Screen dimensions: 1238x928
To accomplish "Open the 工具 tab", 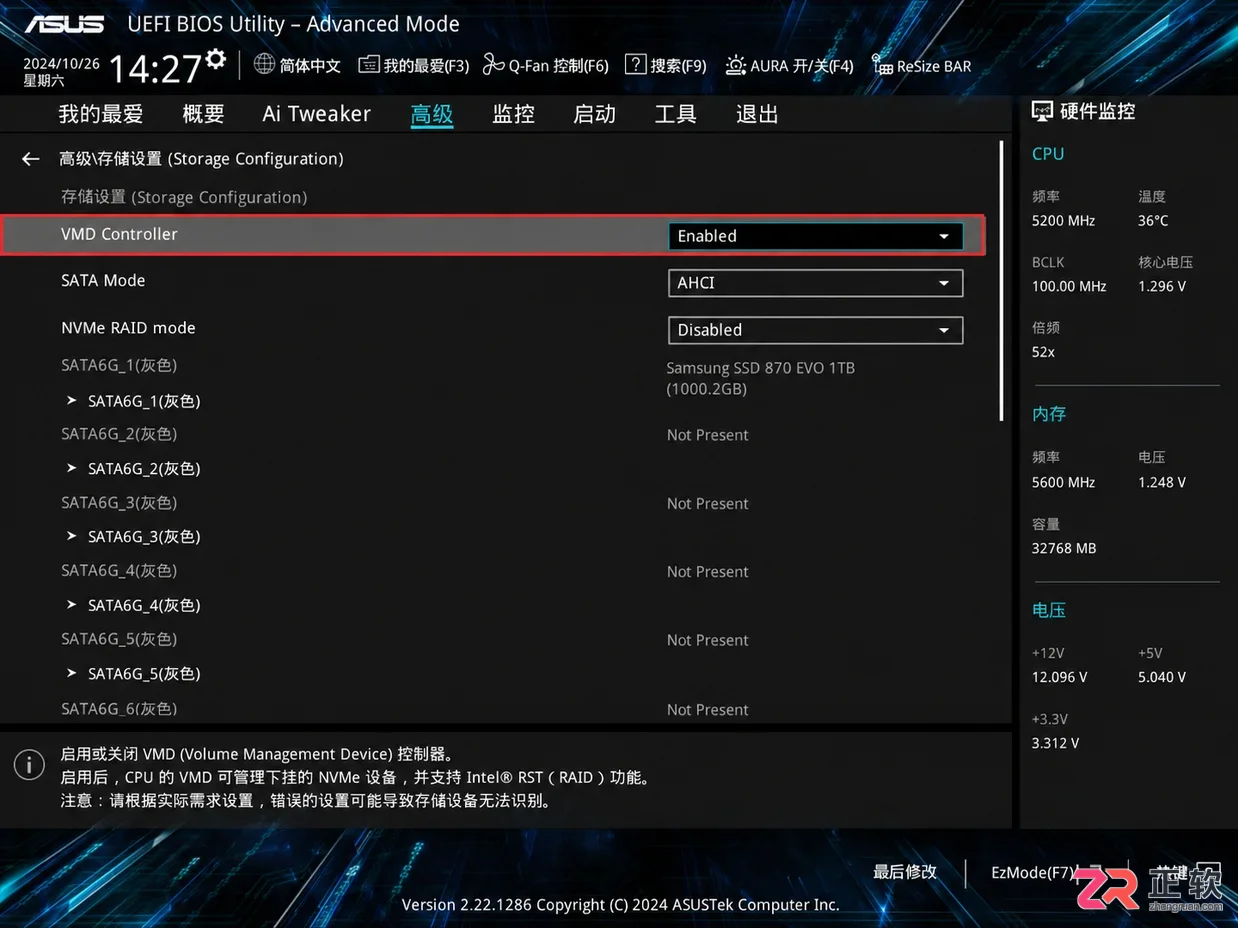I will pos(675,114).
